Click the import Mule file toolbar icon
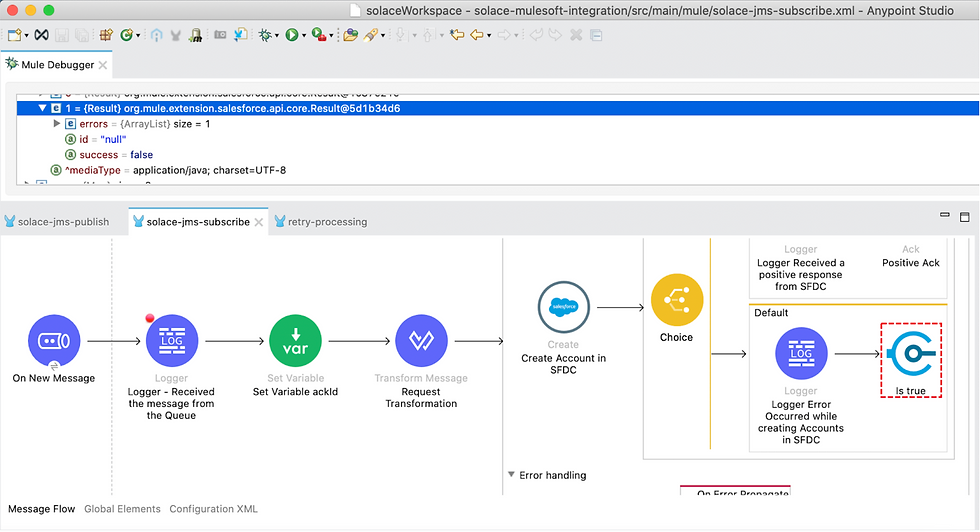Viewport: 980px width, 532px height. click(x=241, y=35)
